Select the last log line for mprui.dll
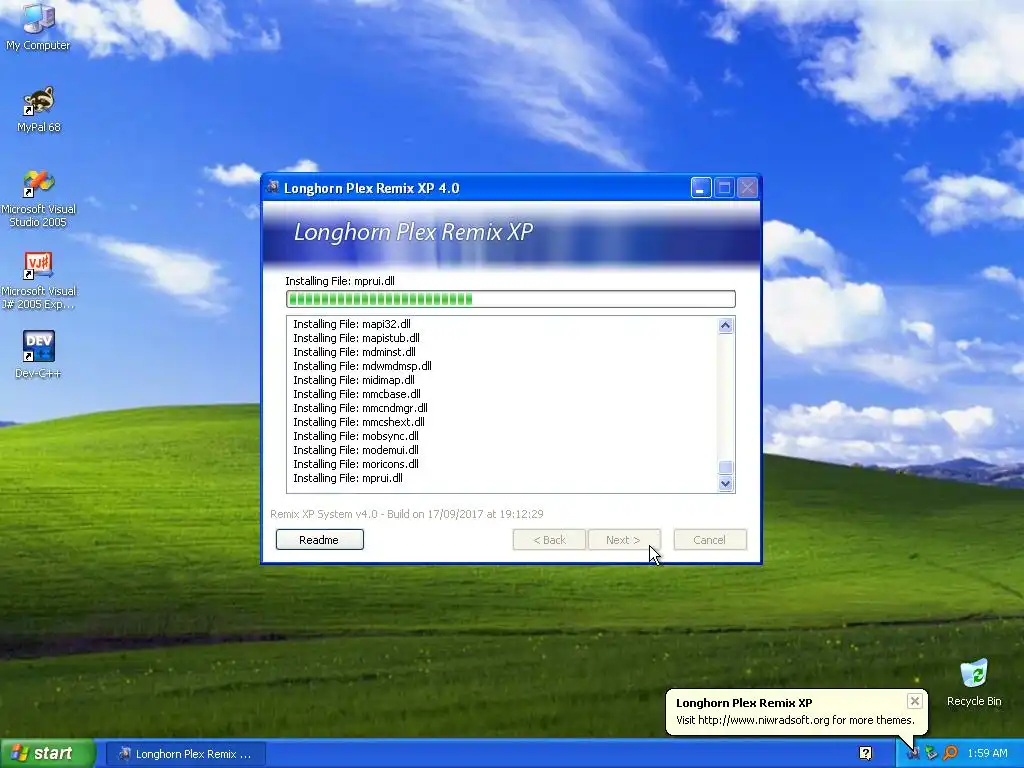This screenshot has height=768, width=1024. coord(348,478)
